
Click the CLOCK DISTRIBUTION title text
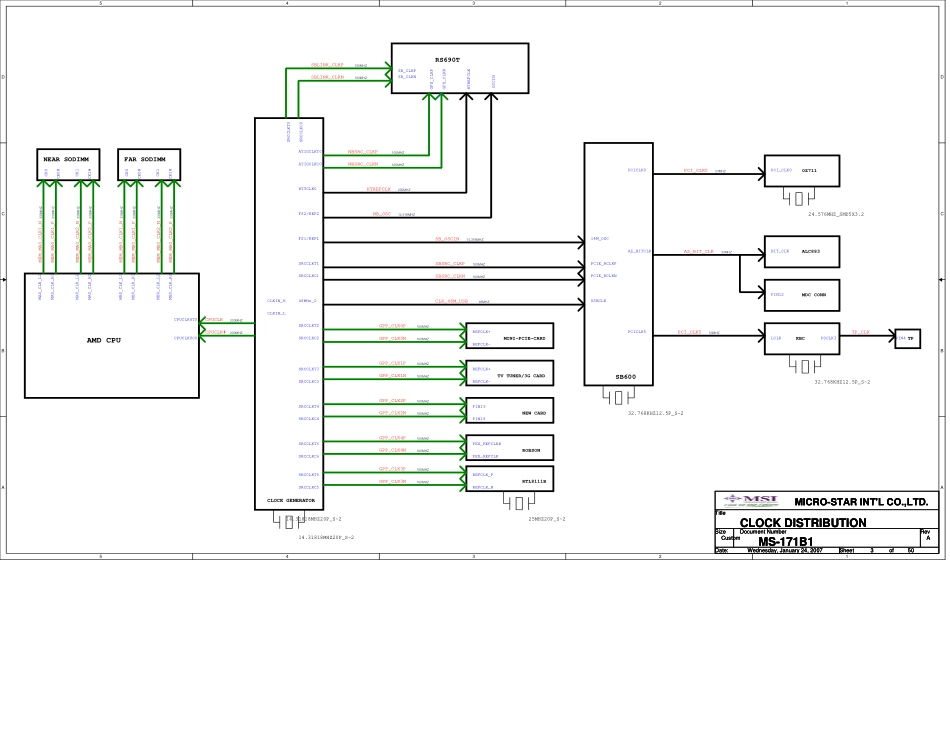click(802, 522)
